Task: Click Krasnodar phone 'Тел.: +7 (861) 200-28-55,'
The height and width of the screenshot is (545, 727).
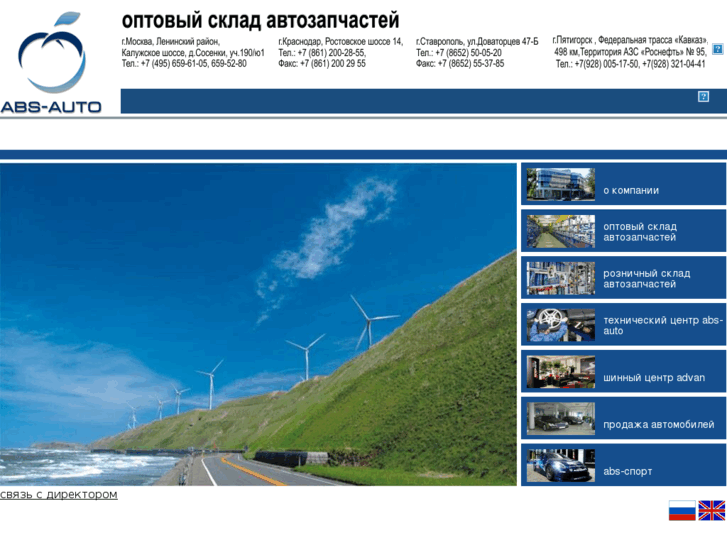Action: 322,53
